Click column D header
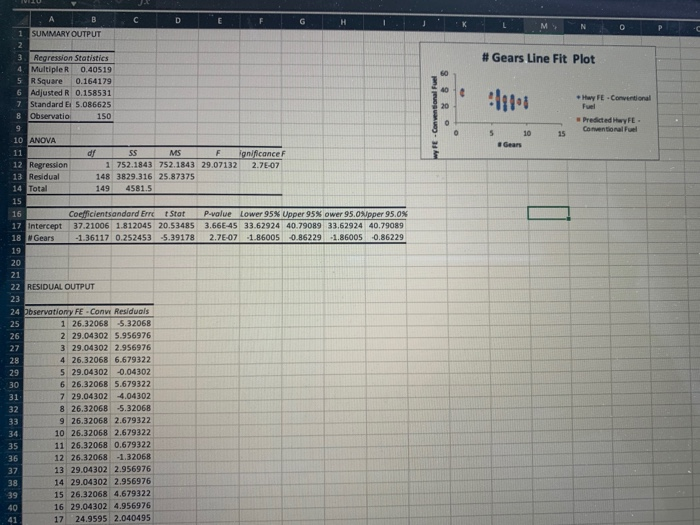 coord(178,21)
